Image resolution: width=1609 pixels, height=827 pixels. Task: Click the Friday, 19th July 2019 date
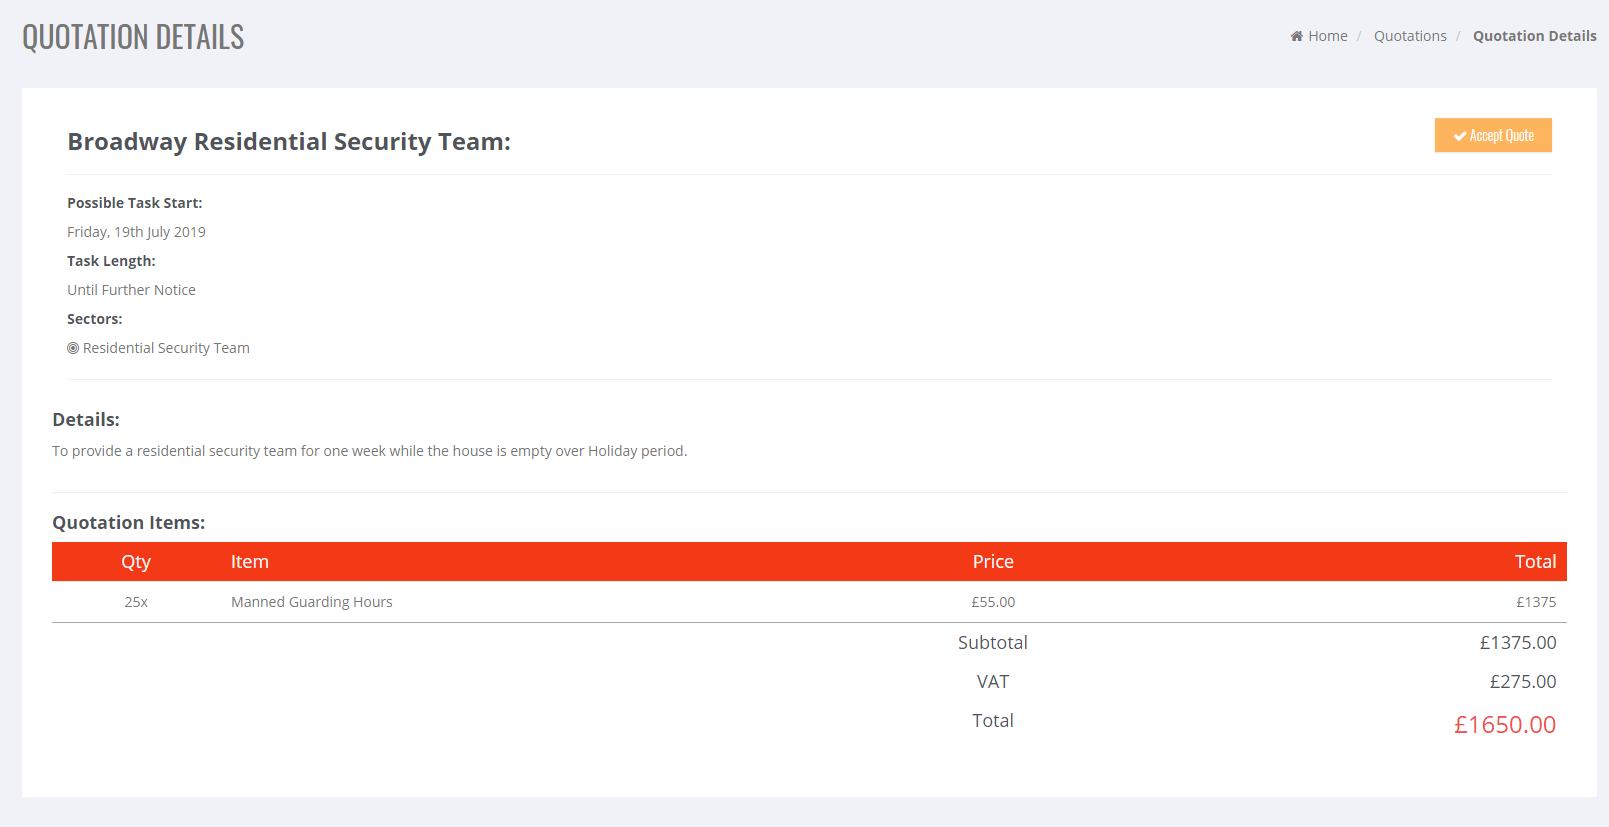[x=136, y=232]
